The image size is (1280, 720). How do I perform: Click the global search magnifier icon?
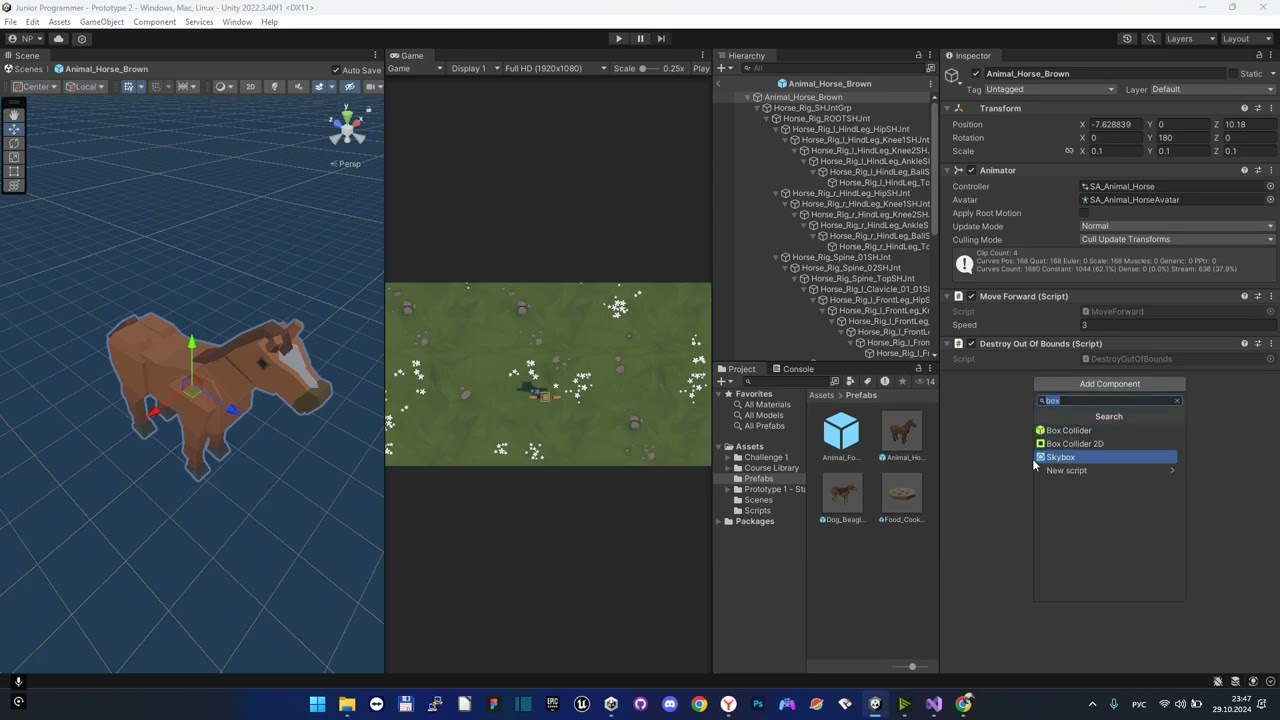1151,39
